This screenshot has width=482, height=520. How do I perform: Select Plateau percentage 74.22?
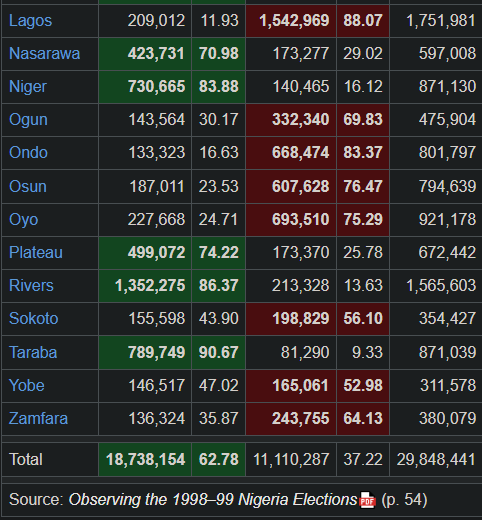219,252
